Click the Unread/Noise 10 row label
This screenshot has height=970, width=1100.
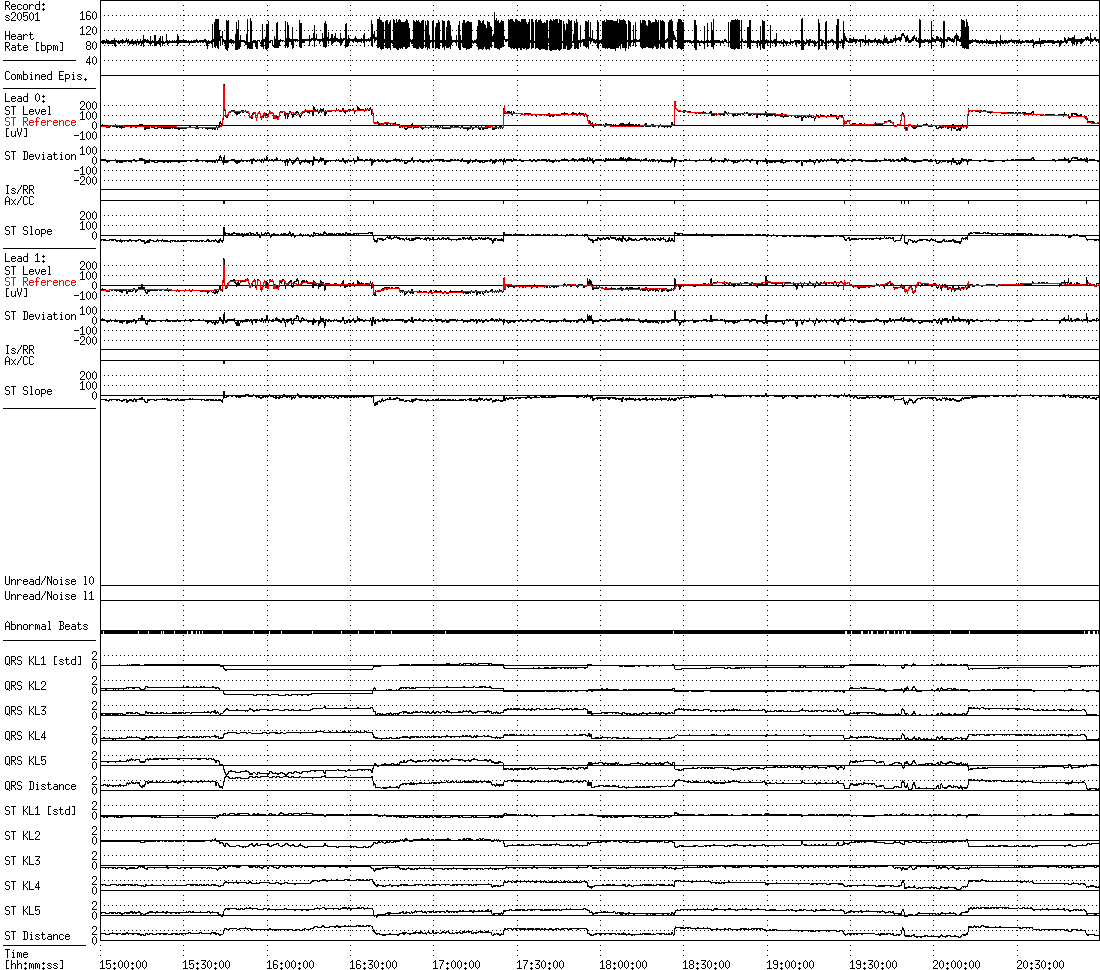tap(49, 581)
